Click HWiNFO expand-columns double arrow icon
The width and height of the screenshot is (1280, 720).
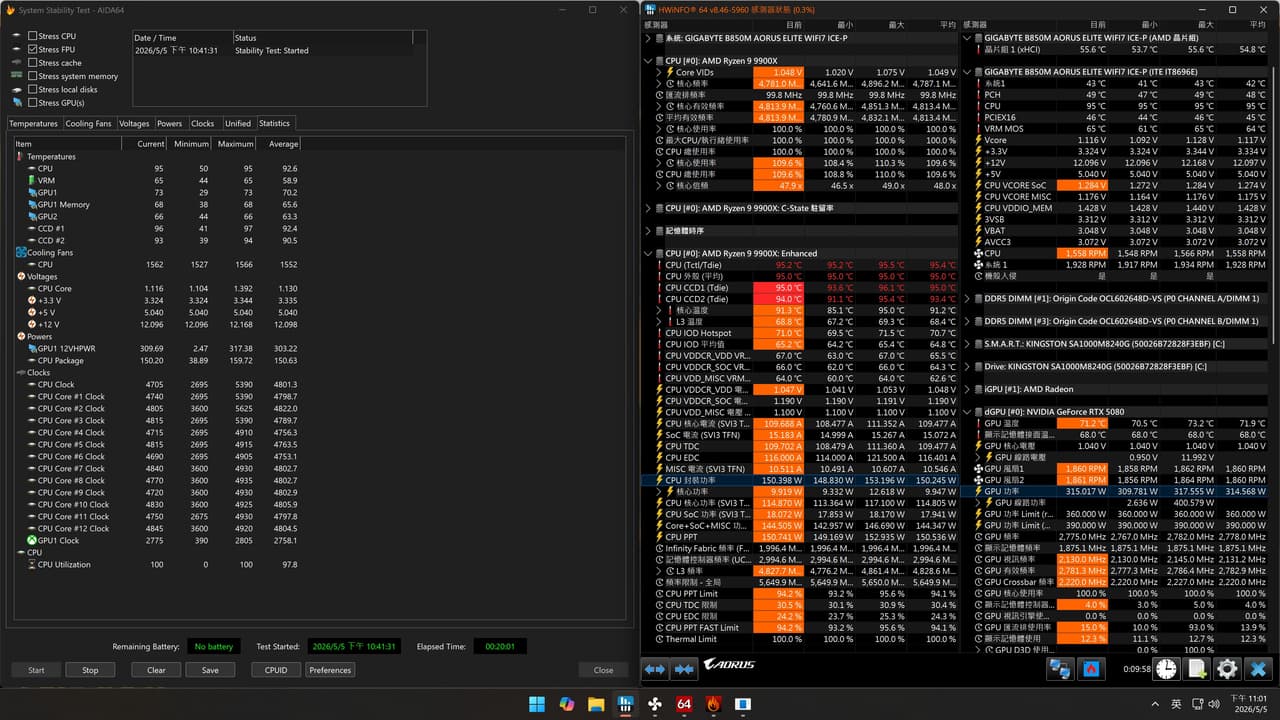point(654,669)
